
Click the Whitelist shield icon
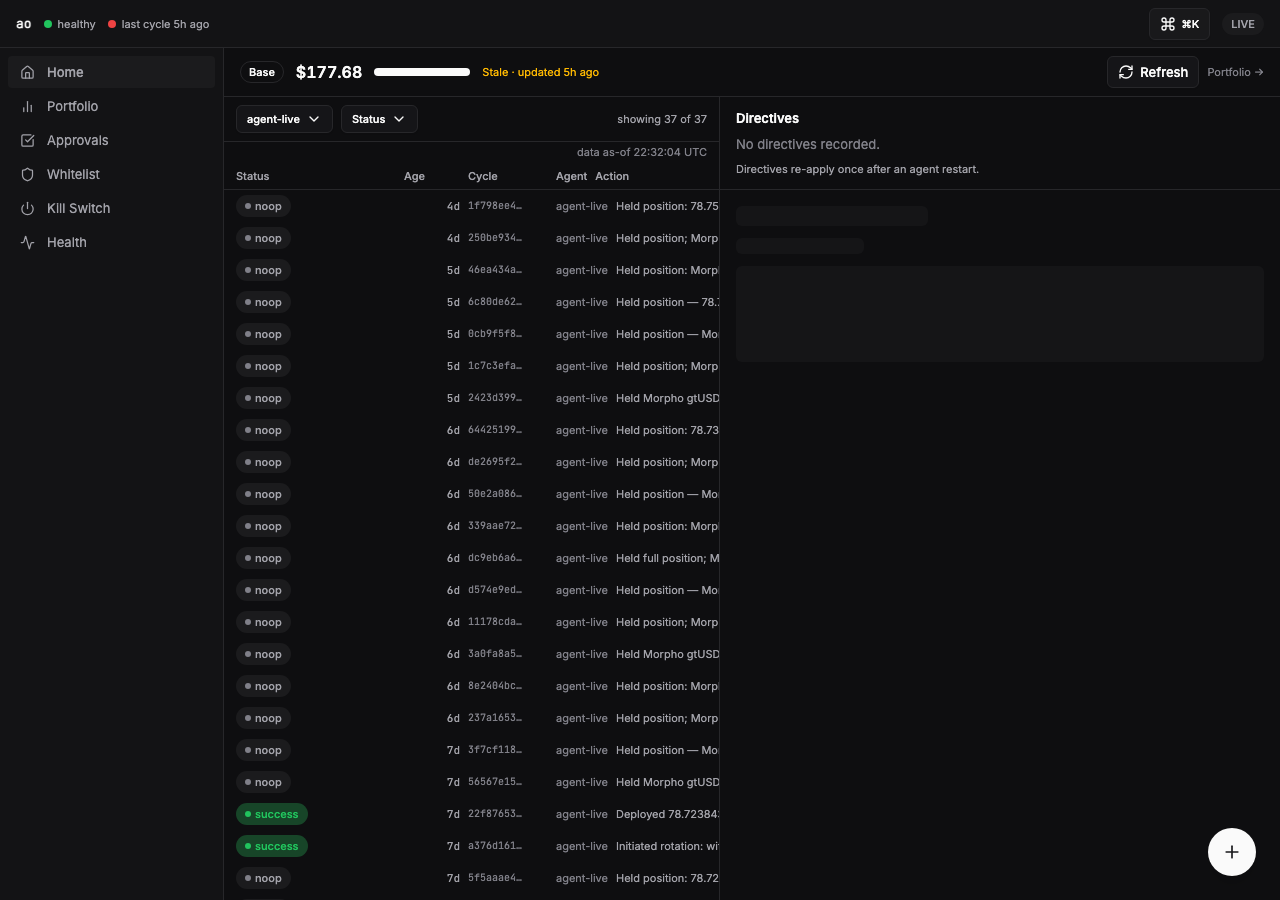tap(27, 174)
